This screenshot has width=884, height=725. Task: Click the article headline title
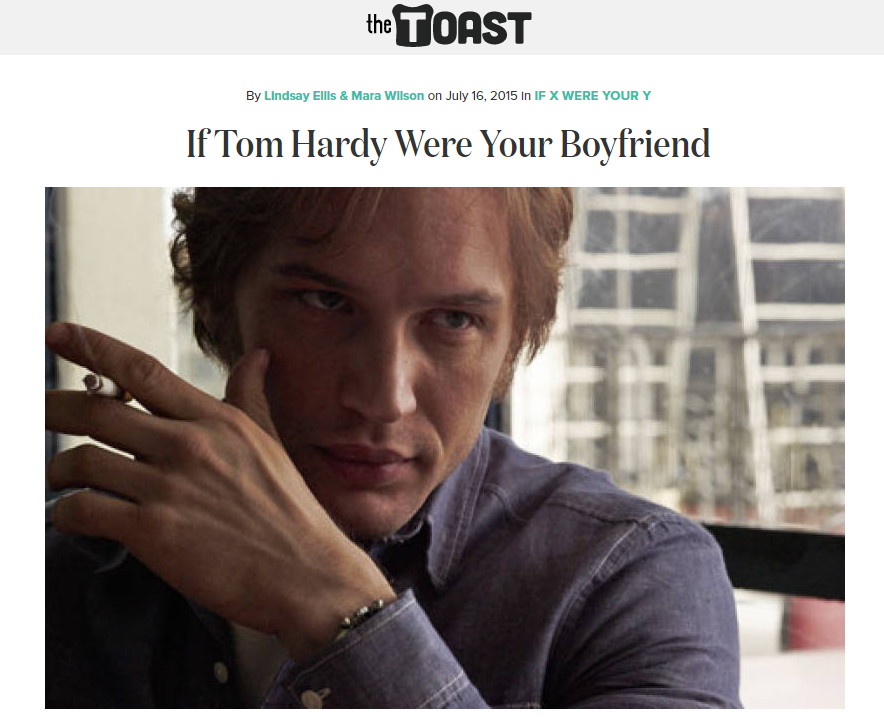pos(448,145)
